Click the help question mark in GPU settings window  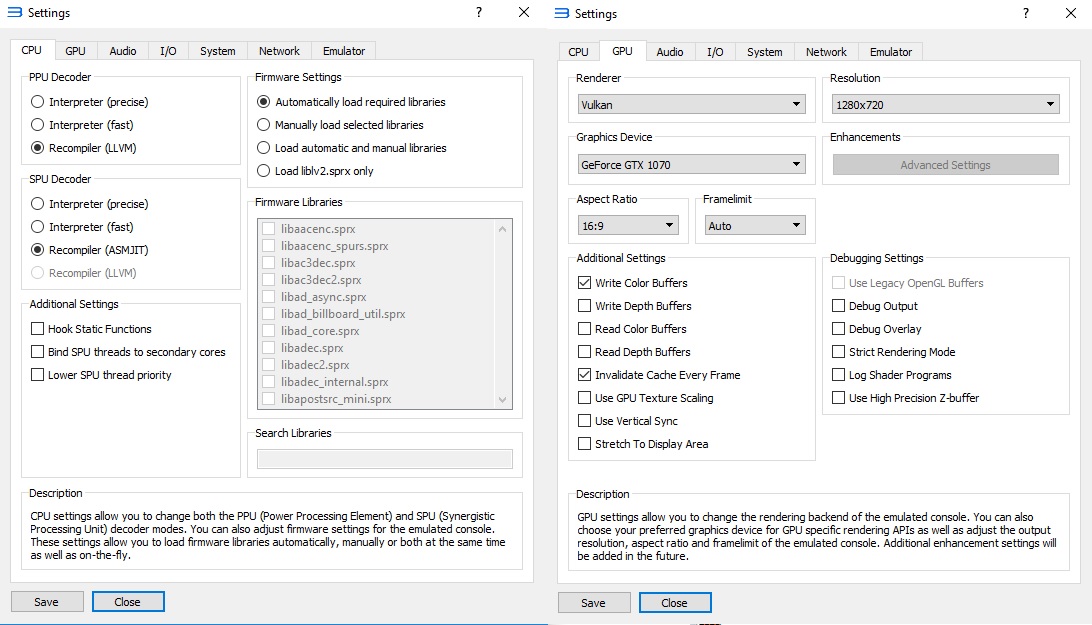[x=1026, y=13]
